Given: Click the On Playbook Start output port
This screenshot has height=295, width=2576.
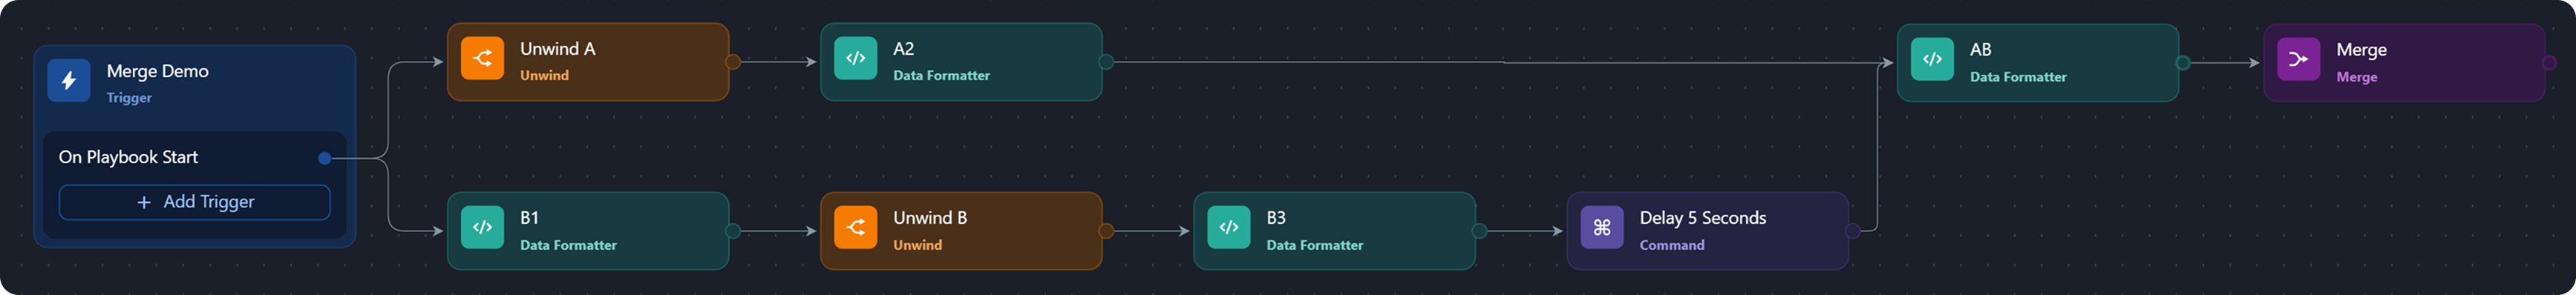Looking at the screenshot, I should [324, 158].
